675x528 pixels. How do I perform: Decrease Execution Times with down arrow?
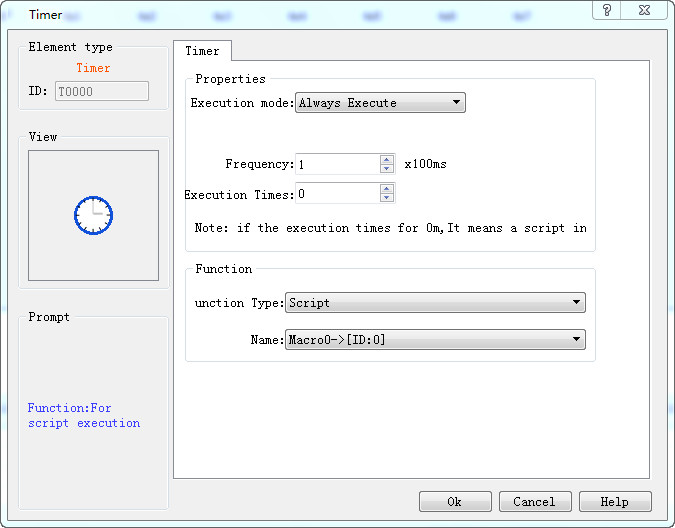click(x=387, y=199)
